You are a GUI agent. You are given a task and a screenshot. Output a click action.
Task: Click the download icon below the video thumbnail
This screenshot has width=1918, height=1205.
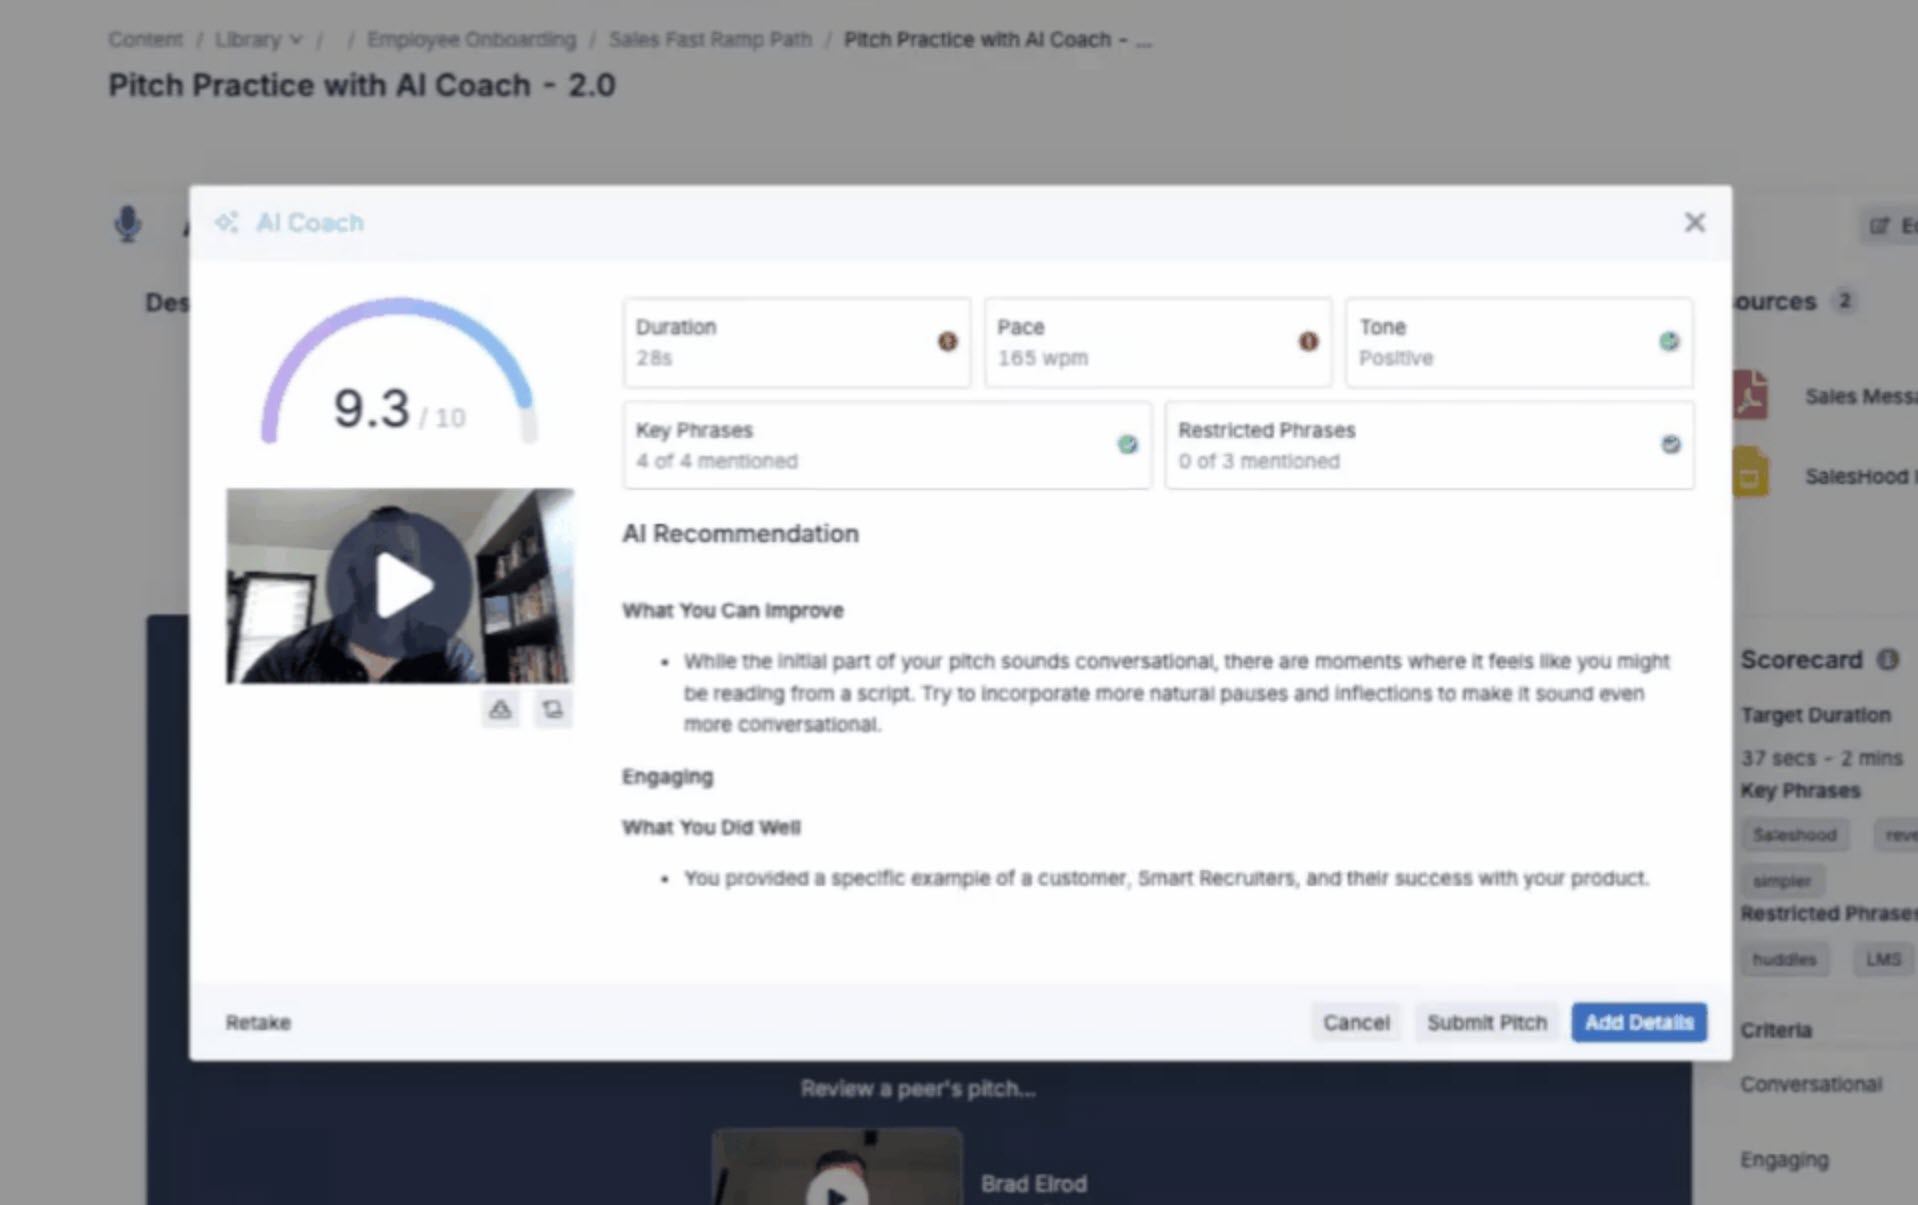tap(501, 710)
